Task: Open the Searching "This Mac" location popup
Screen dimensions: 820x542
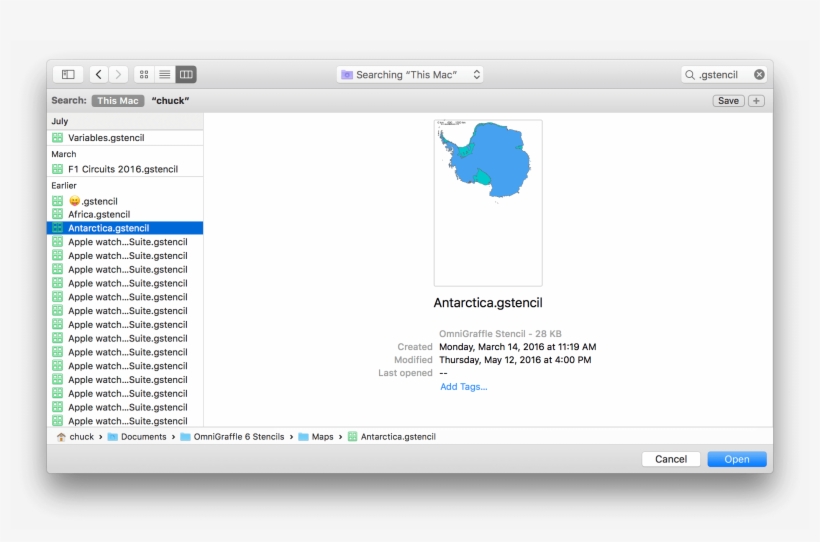Action: click(x=410, y=74)
